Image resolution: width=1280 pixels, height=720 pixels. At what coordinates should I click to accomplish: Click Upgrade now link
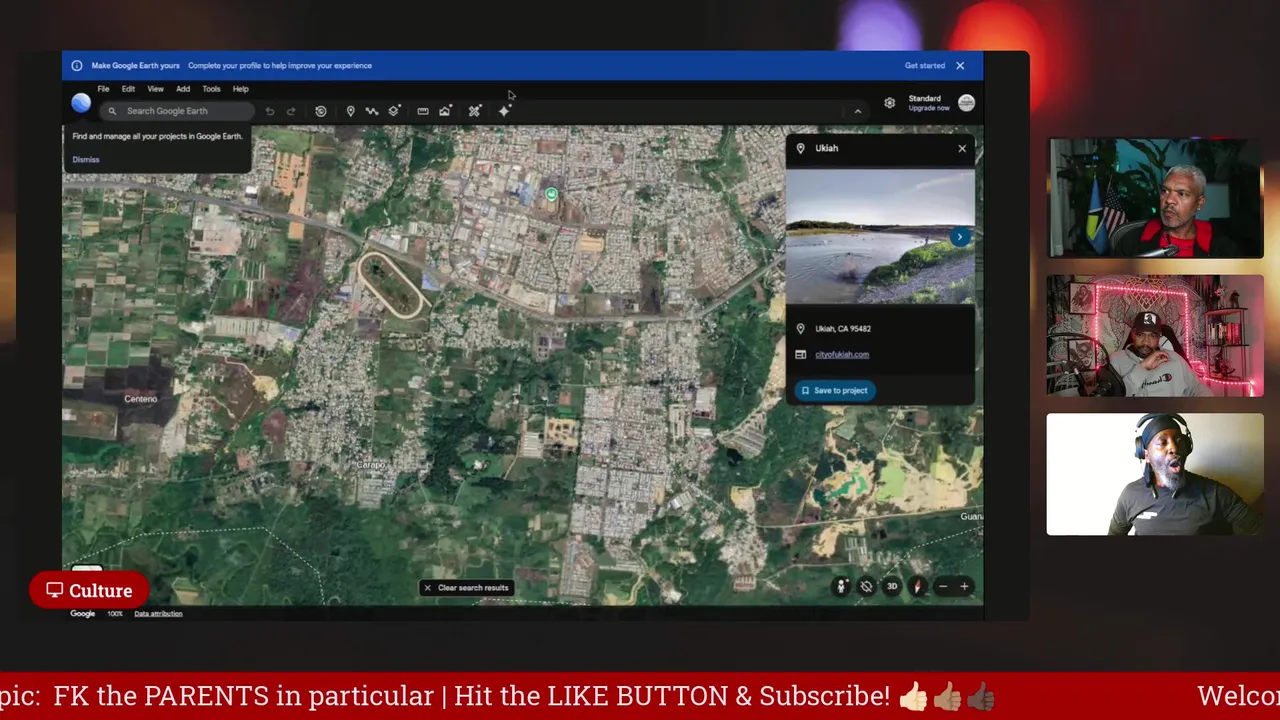click(929, 108)
